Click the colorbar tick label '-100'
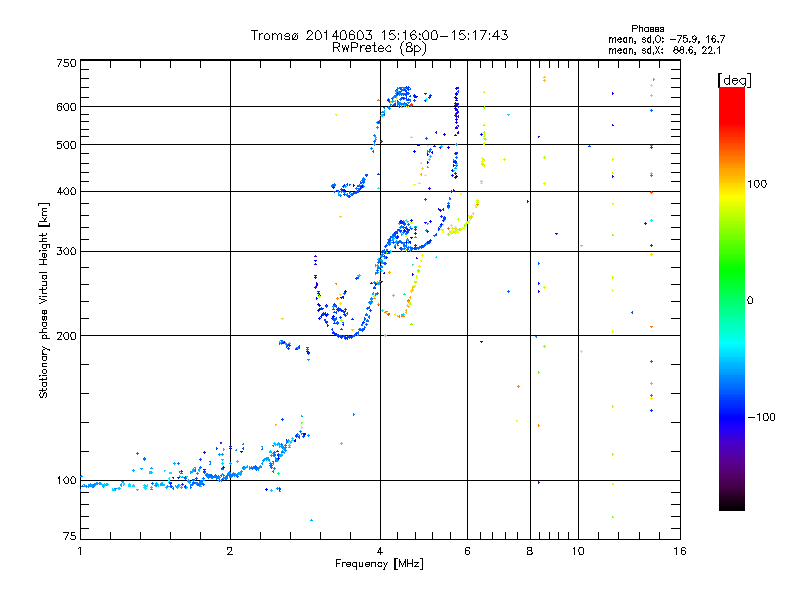Image resolution: width=800 pixels, height=600 pixels. pos(762,417)
